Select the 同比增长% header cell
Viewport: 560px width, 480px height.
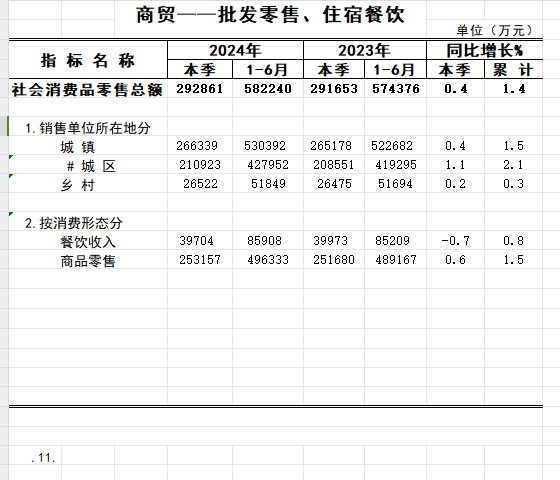485,50
